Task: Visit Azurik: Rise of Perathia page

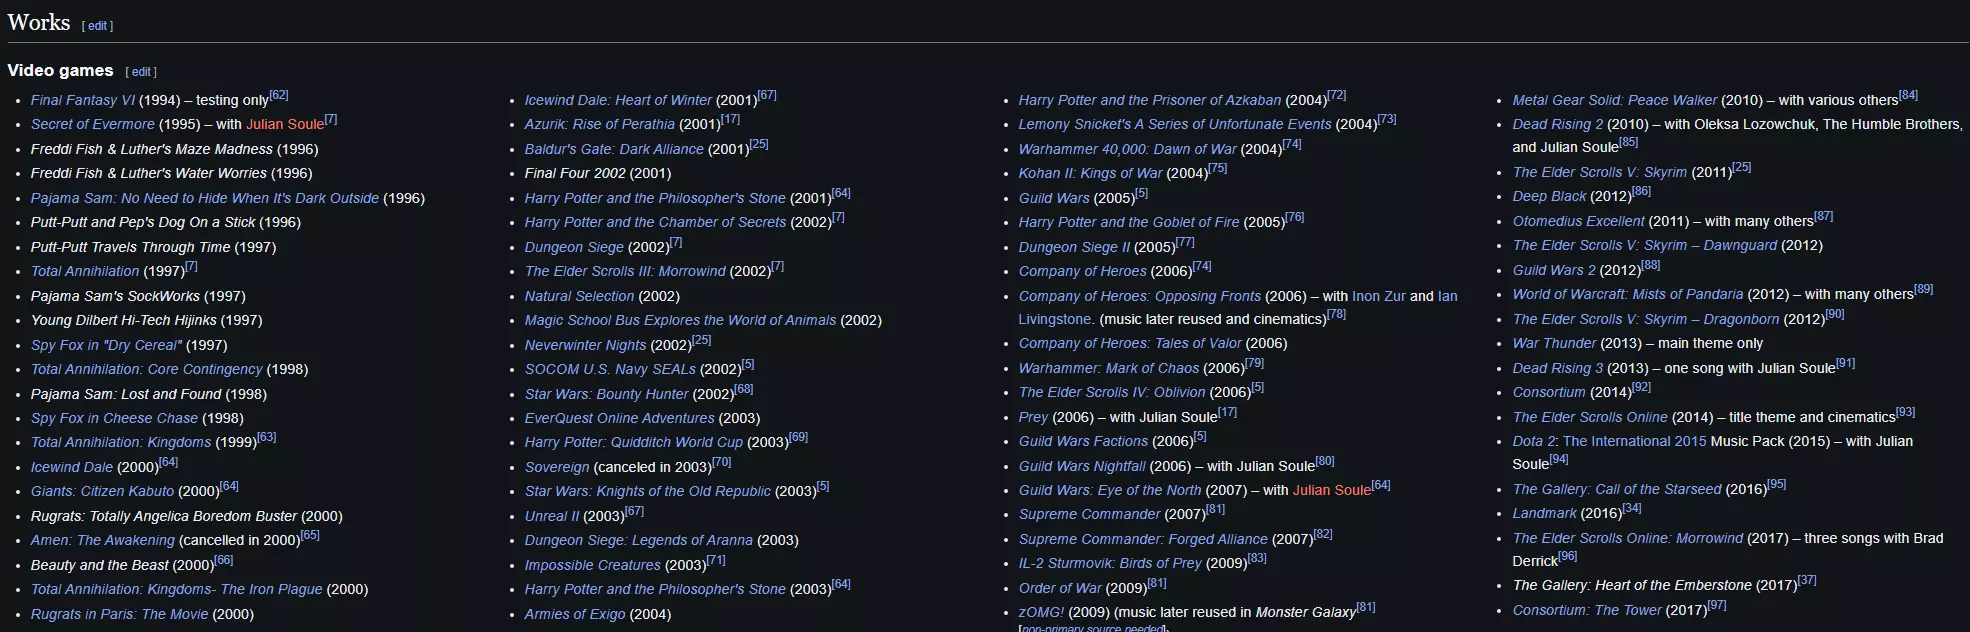Action: 600,125
